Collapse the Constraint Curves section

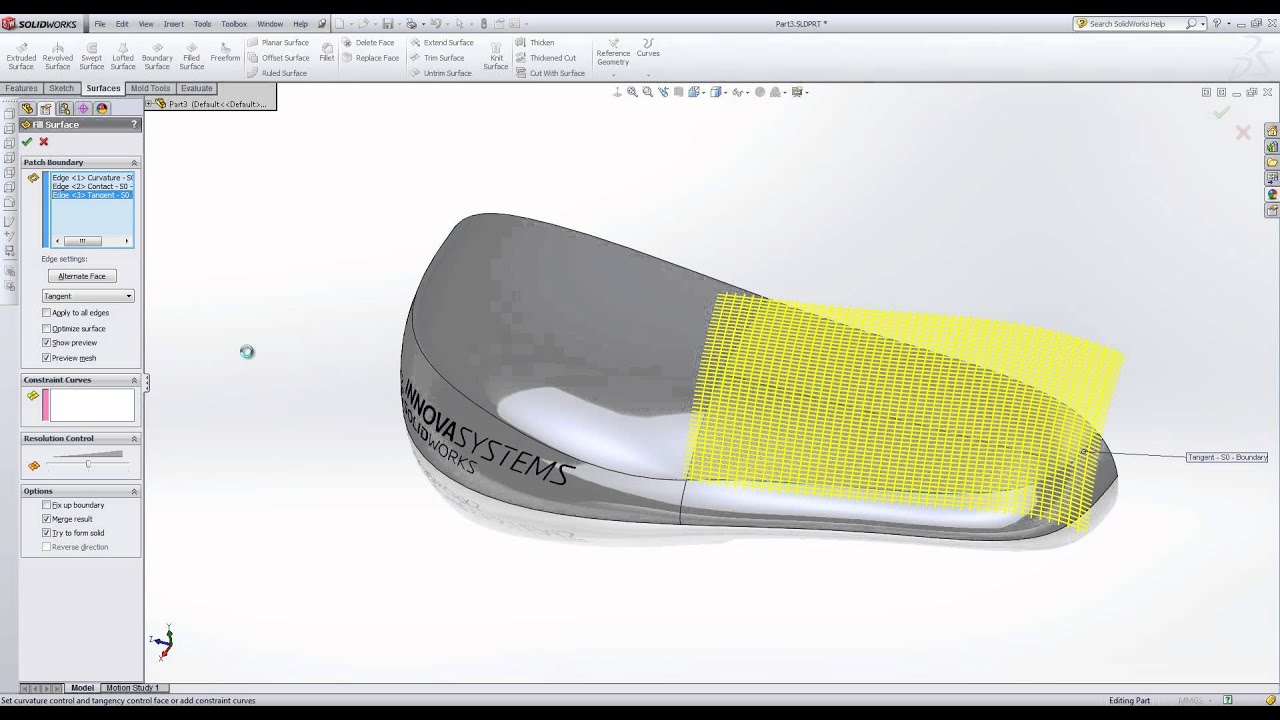(134, 380)
